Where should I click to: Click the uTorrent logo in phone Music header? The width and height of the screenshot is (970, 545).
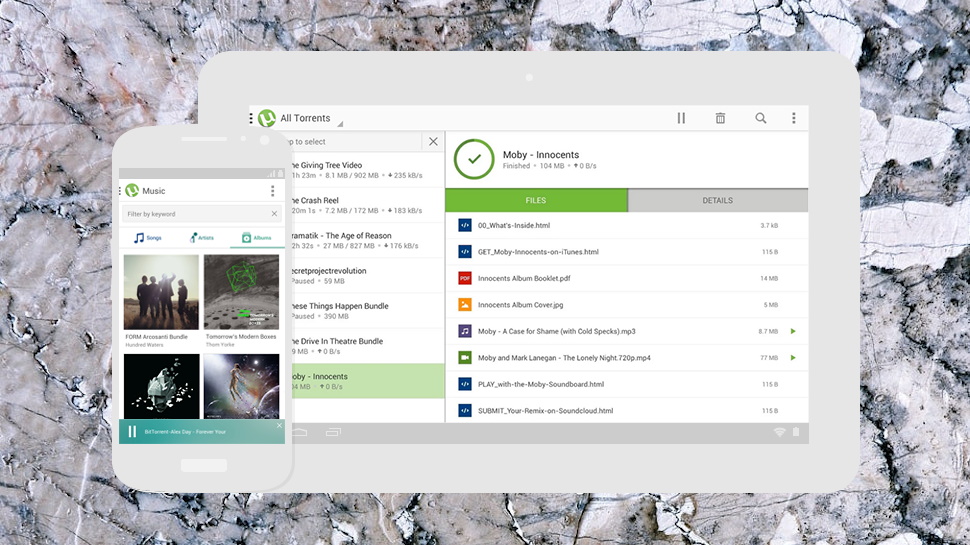(x=132, y=191)
